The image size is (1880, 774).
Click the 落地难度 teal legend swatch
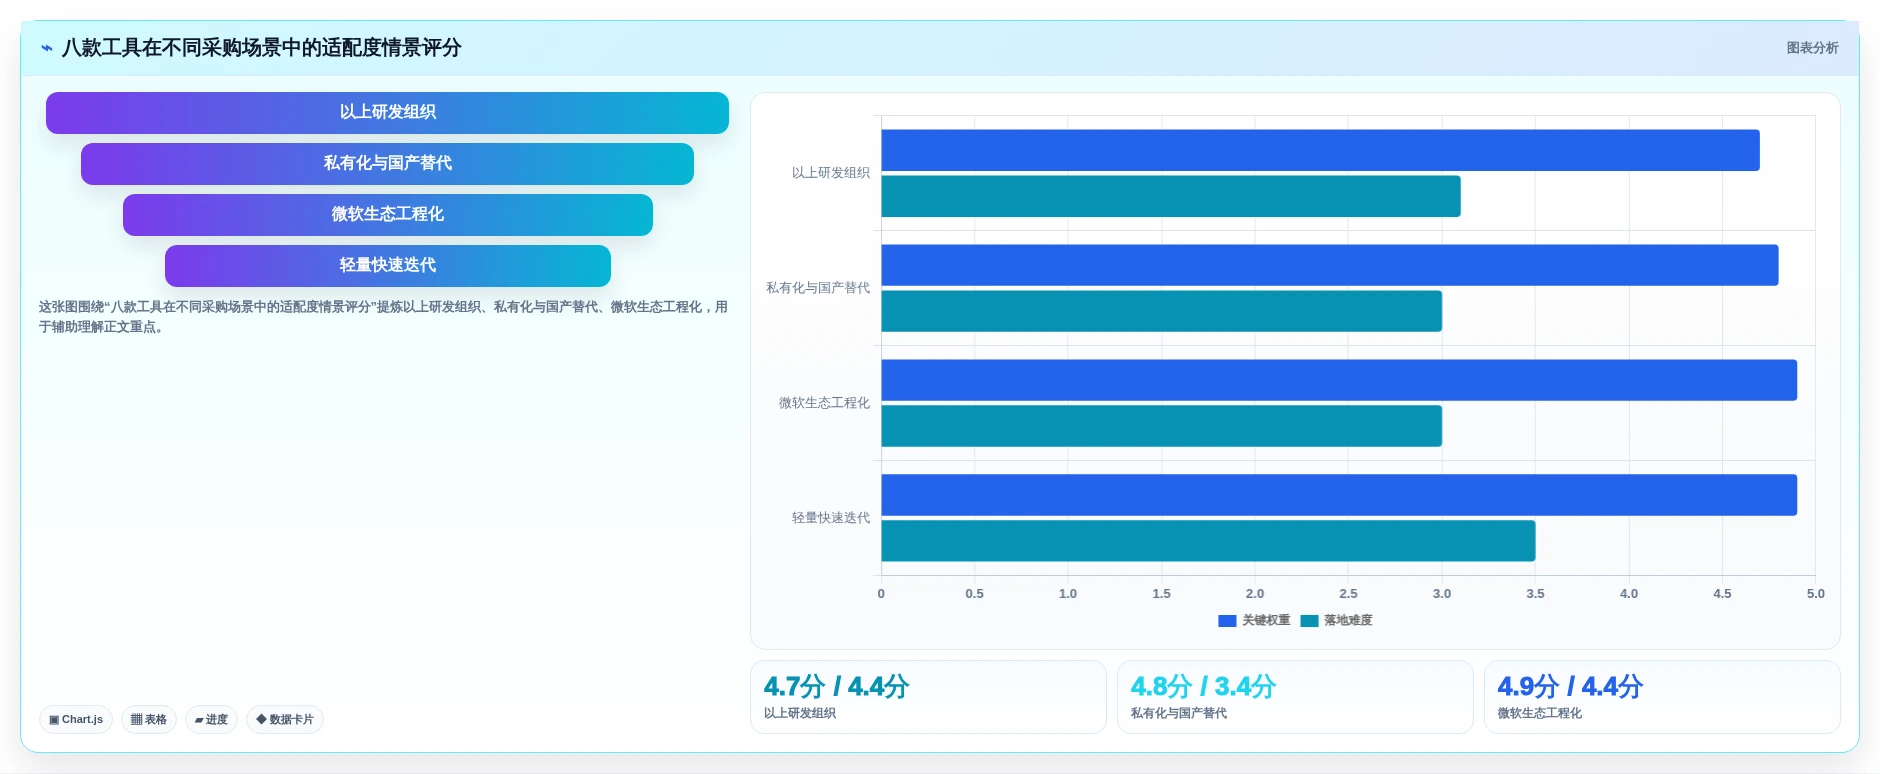[1309, 621]
